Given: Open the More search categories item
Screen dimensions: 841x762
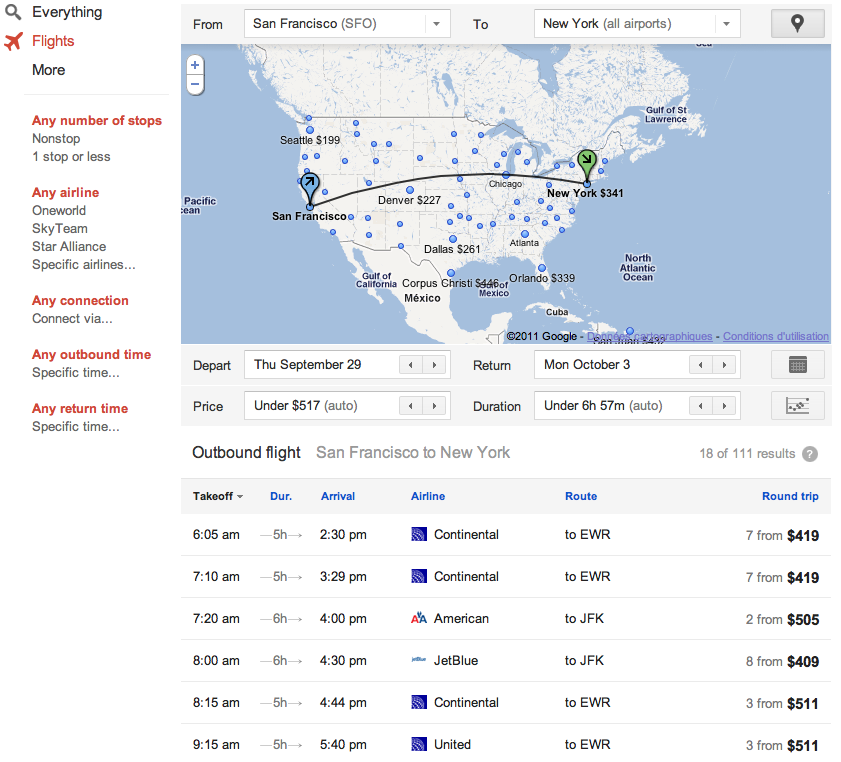Looking at the screenshot, I should 48,70.
